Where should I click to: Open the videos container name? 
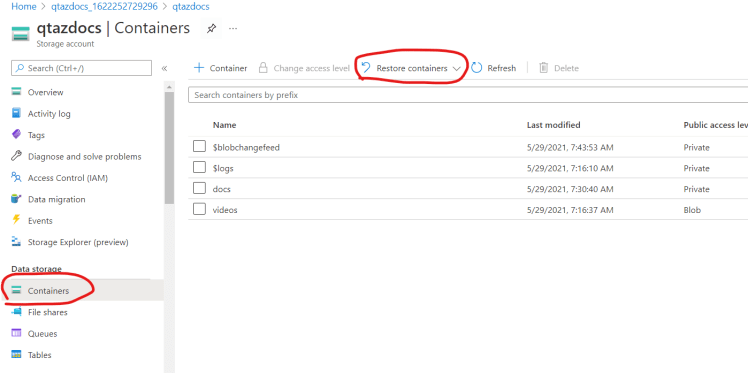pos(225,210)
